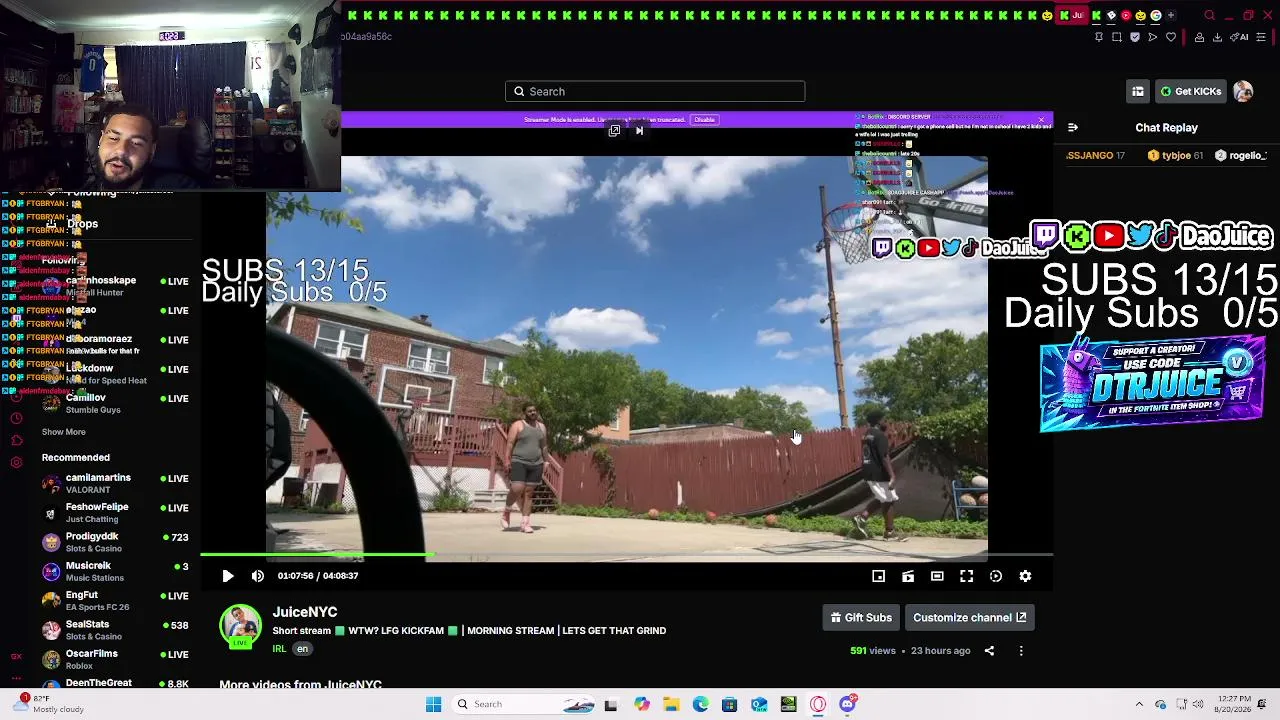Open browser AI assistant
Image resolution: width=1280 pixels, height=720 pixels.
1240,37
